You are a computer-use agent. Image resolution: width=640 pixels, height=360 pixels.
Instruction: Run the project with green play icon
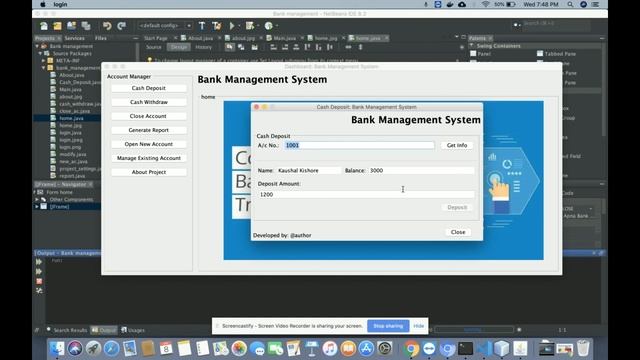tap(231, 26)
